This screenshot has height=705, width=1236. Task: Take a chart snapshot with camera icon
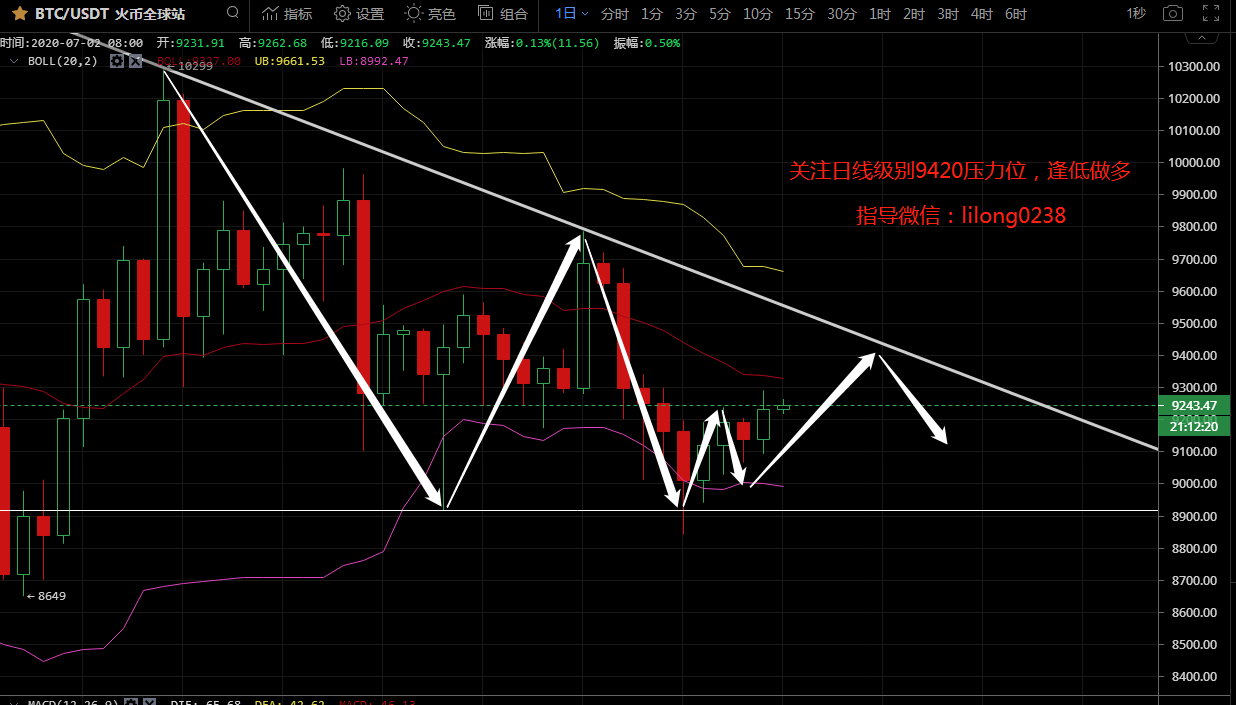pos(1172,14)
